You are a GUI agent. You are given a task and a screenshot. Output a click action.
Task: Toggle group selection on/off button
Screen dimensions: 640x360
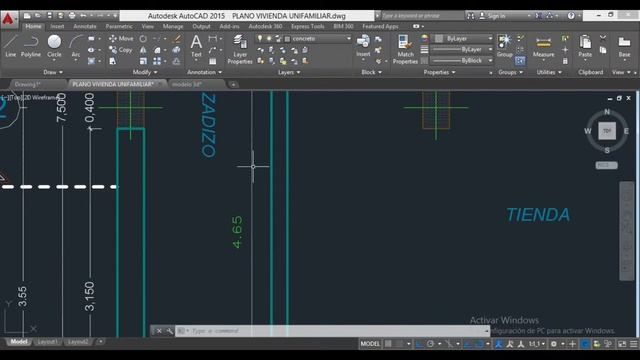(520, 61)
